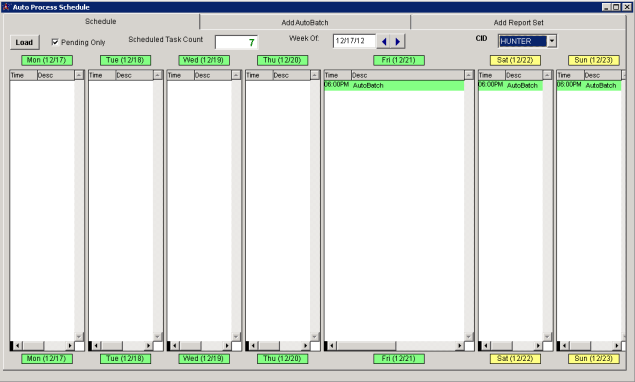The image size is (635, 382).
Task: Open the CID dropdown showing HUNTER
Action: 552,41
